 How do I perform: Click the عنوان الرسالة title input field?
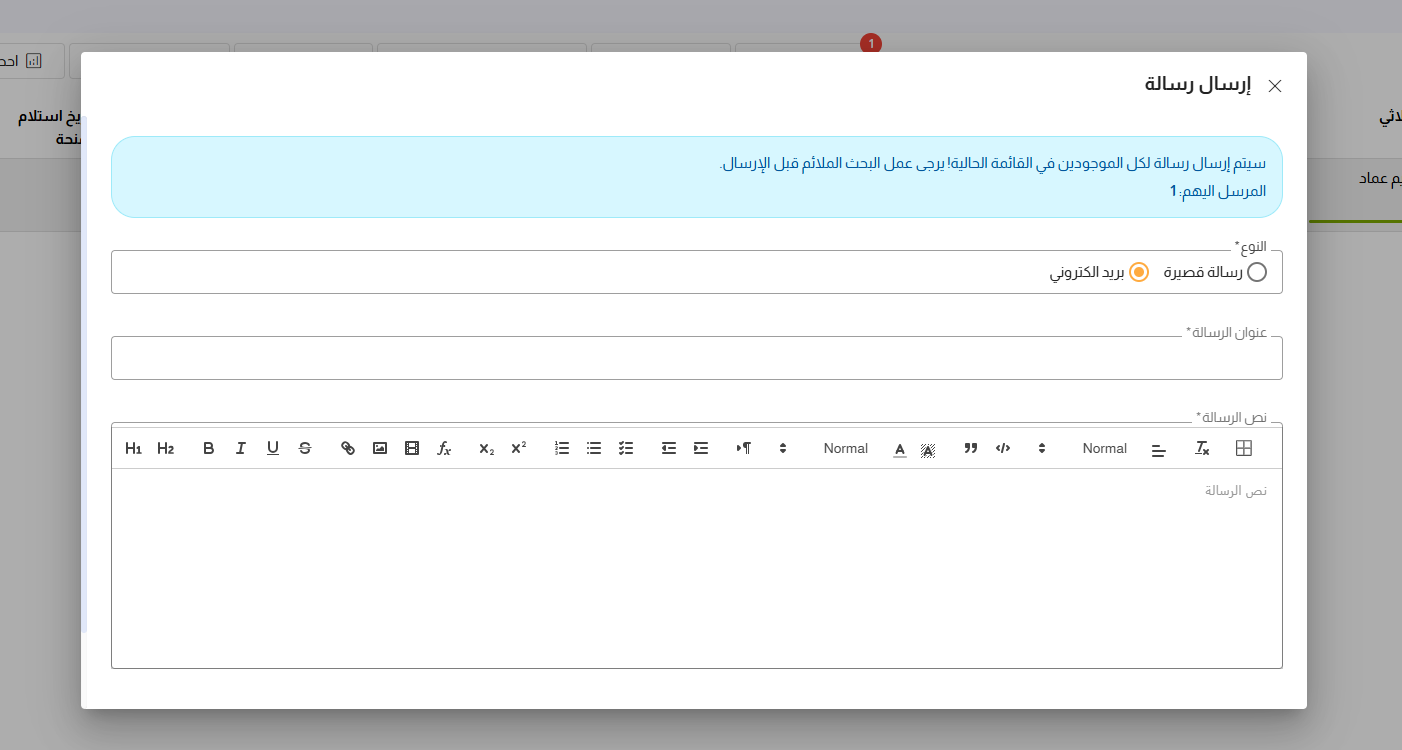pos(696,359)
